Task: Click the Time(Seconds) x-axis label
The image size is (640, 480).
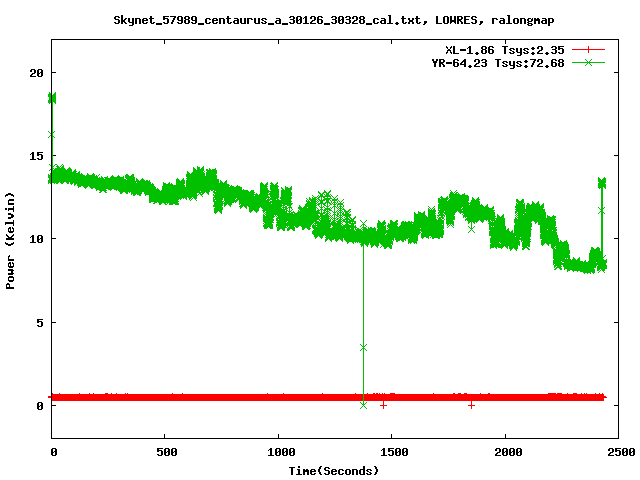Action: coord(333,471)
